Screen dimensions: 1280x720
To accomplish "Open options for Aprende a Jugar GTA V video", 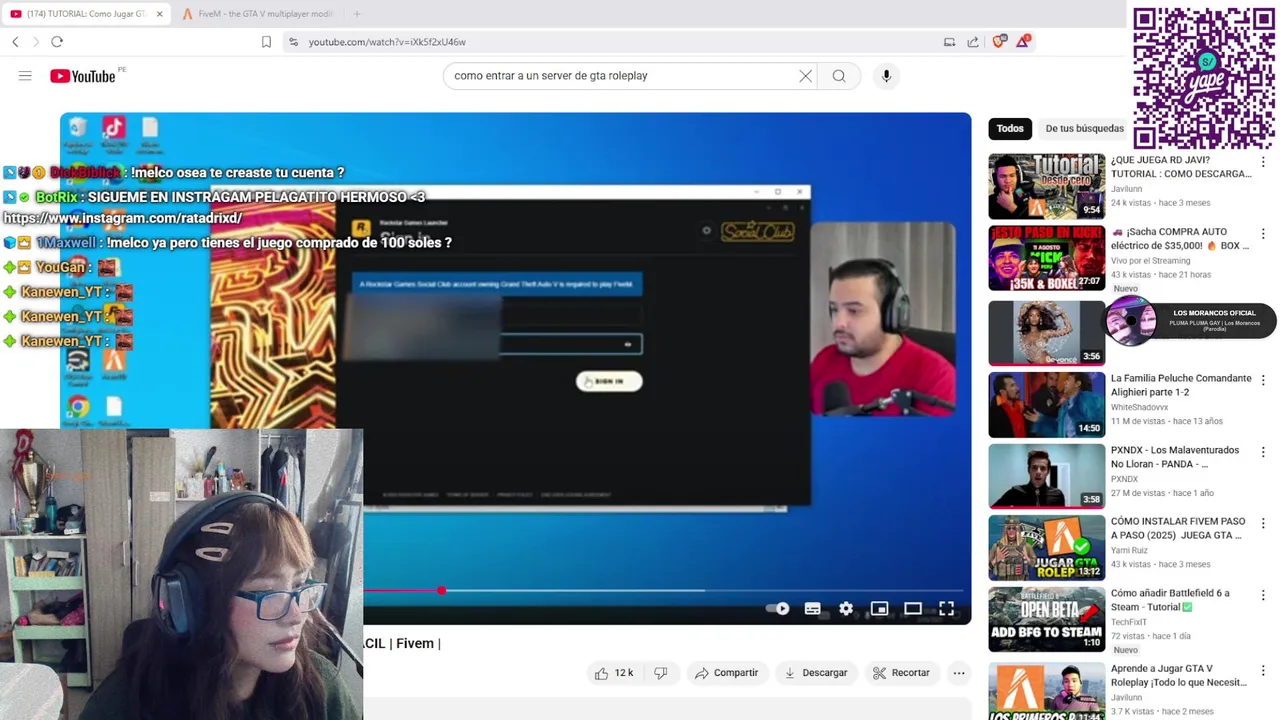I will (1263, 671).
